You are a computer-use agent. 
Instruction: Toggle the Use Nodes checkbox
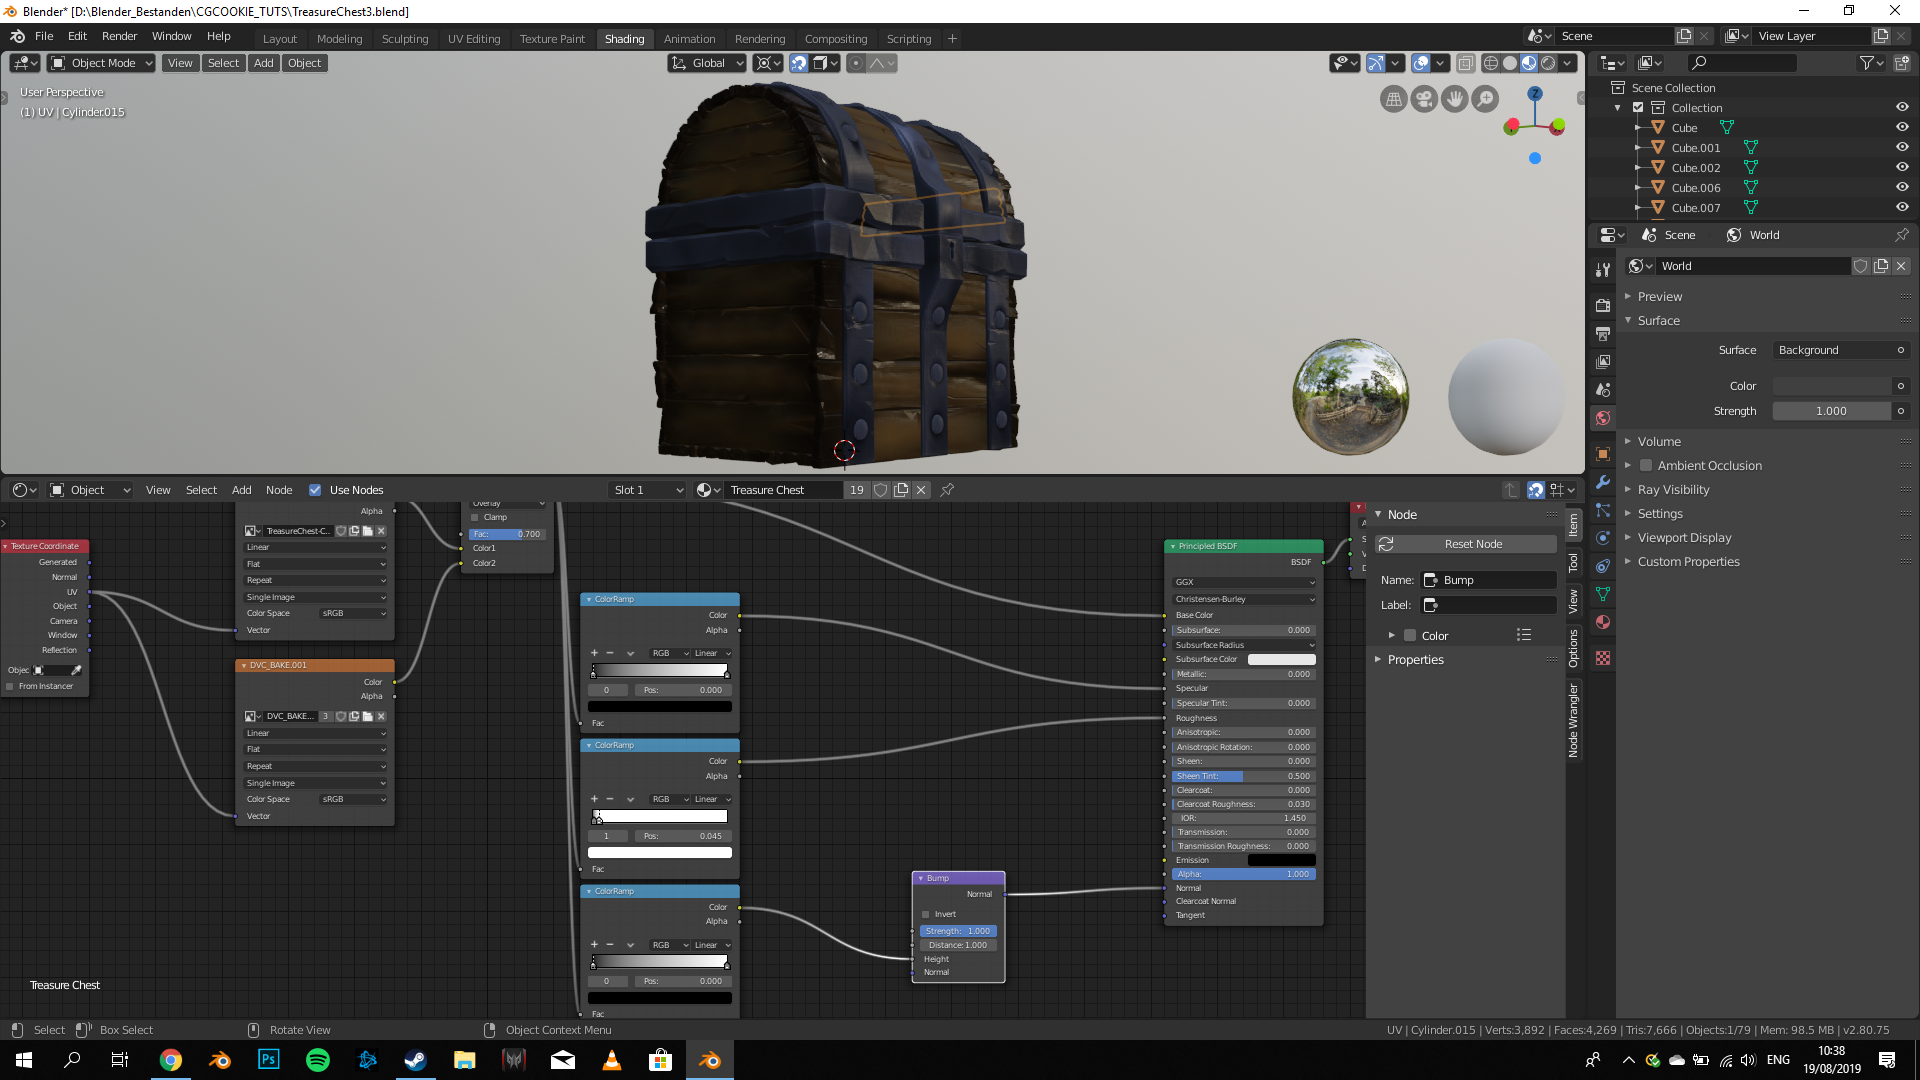(x=315, y=490)
